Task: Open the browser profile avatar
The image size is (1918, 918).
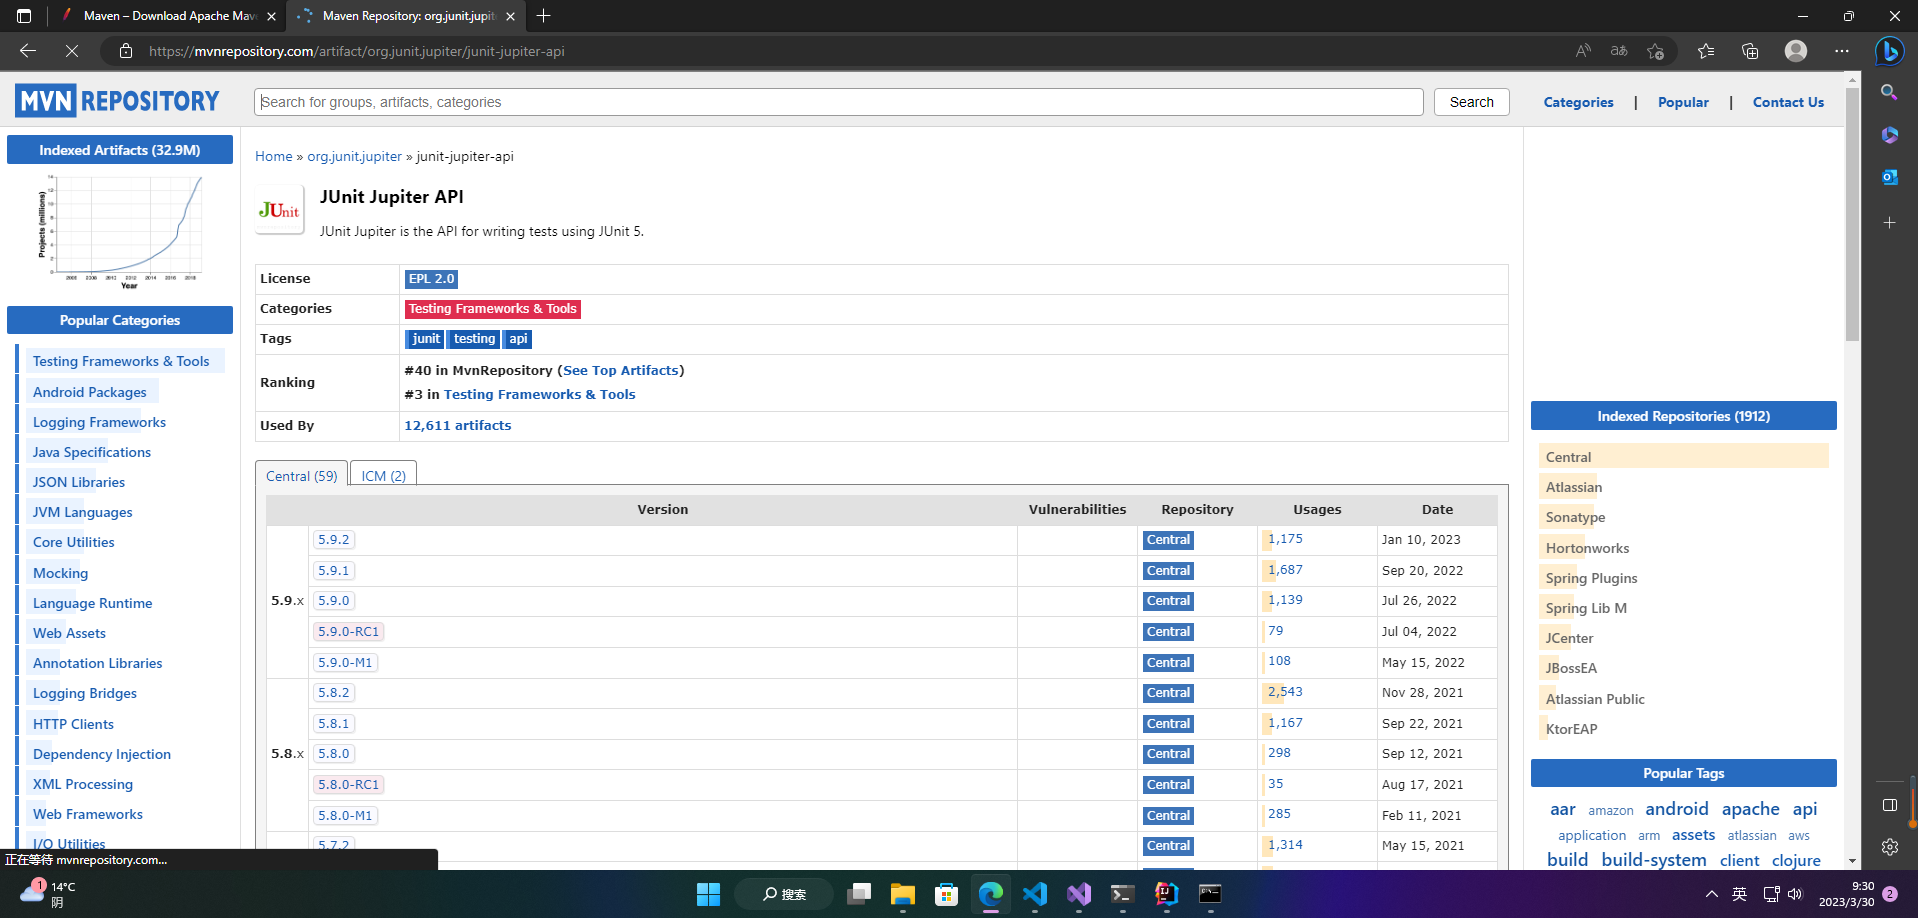Action: [x=1796, y=51]
